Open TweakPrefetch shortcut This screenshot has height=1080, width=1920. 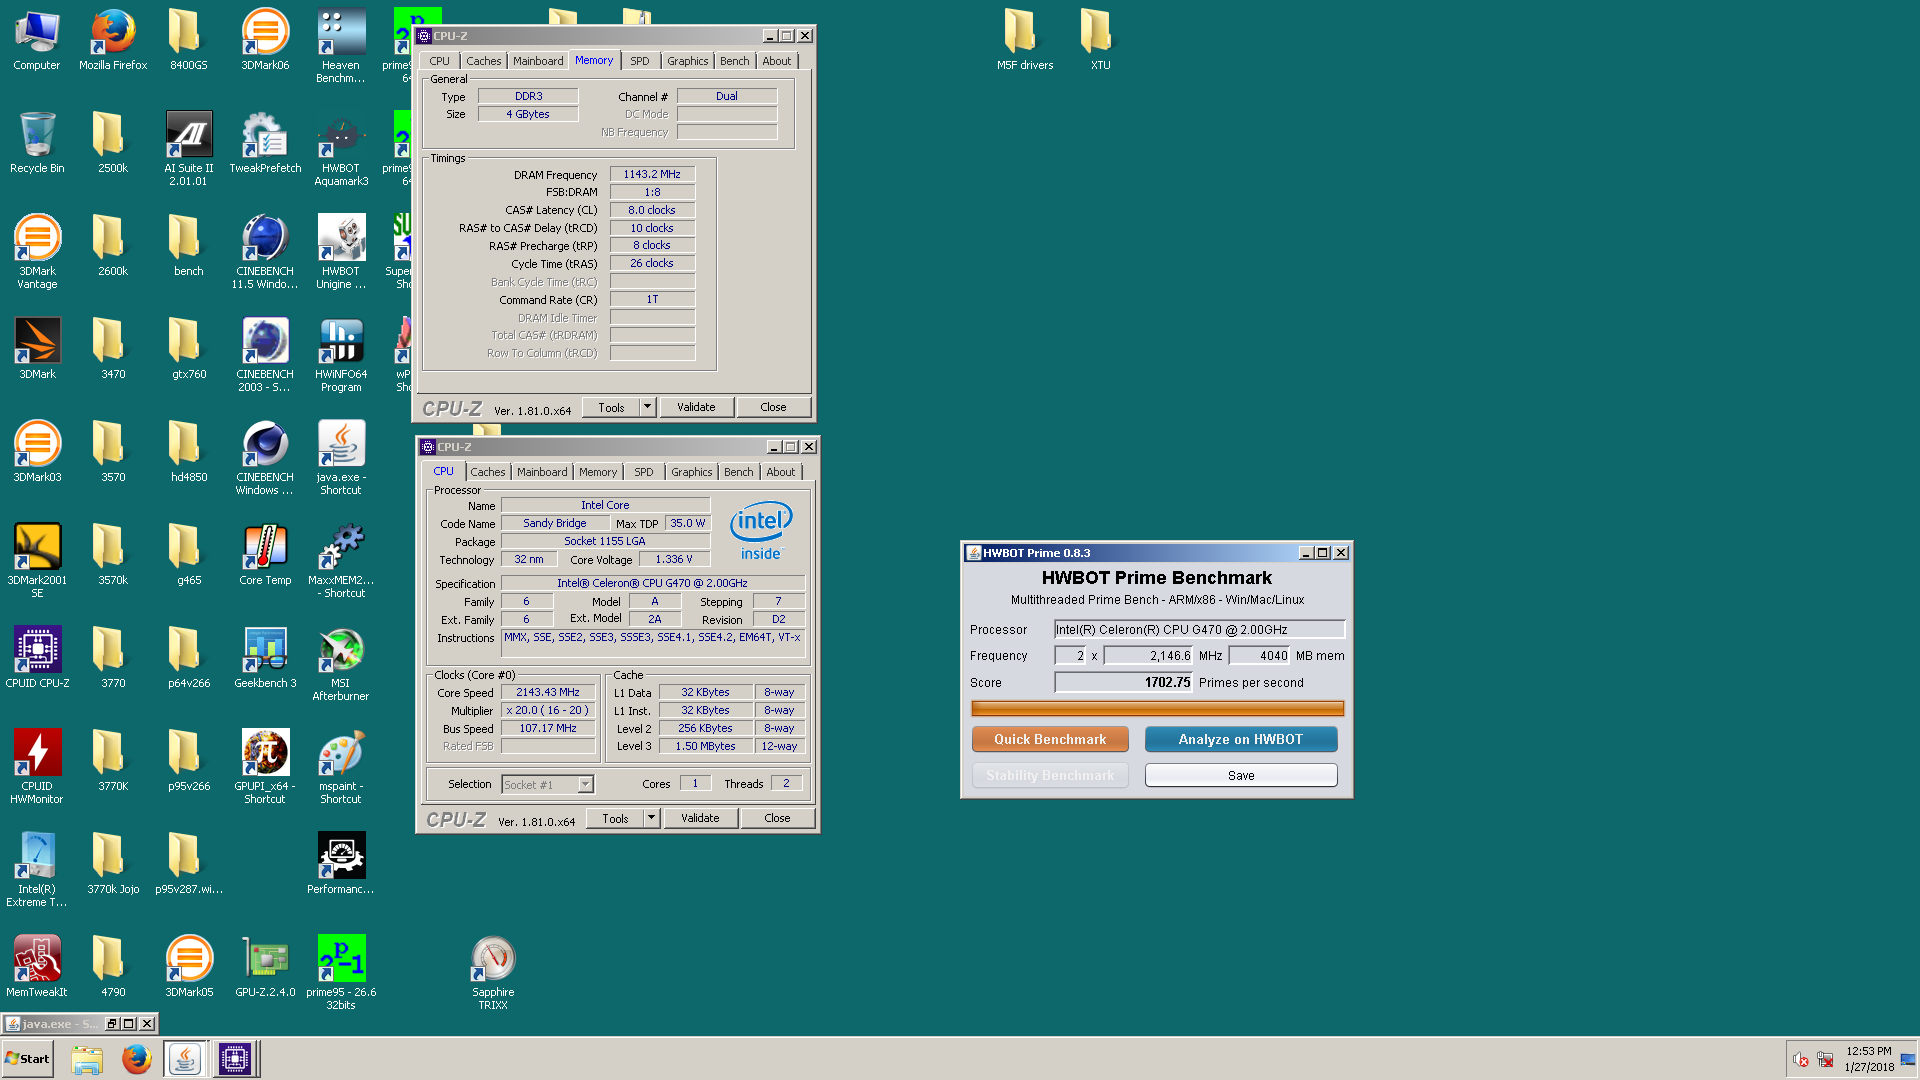point(265,143)
